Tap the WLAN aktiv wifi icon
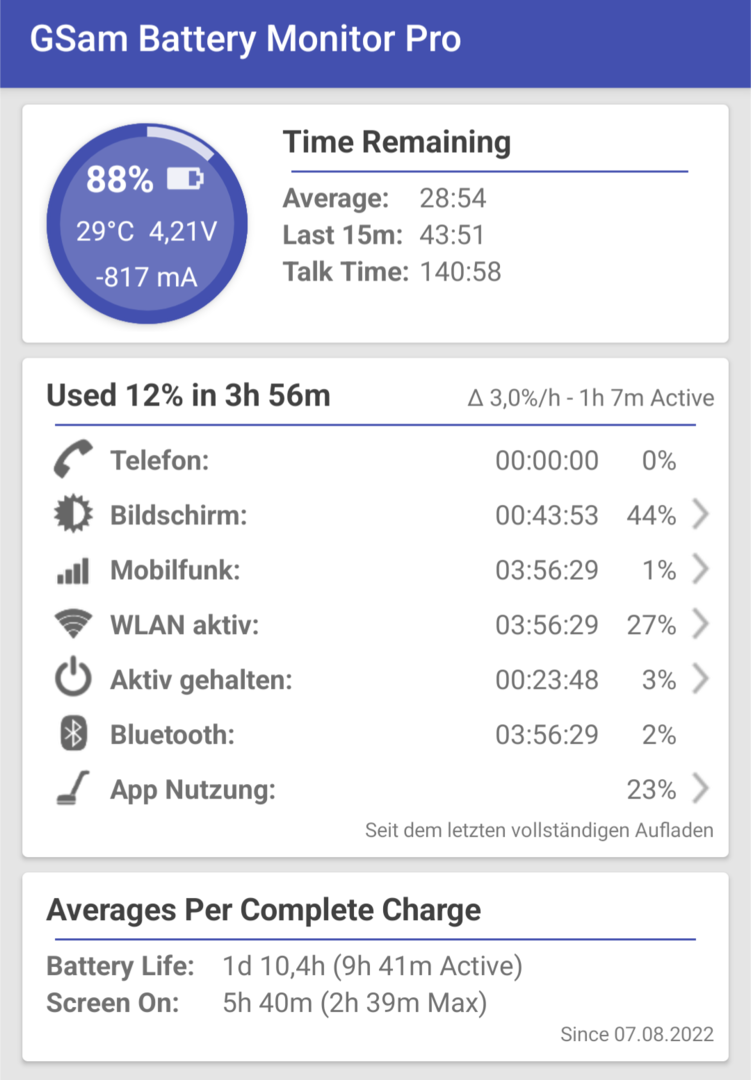Screen dimensions: 751x1080 coord(73,624)
